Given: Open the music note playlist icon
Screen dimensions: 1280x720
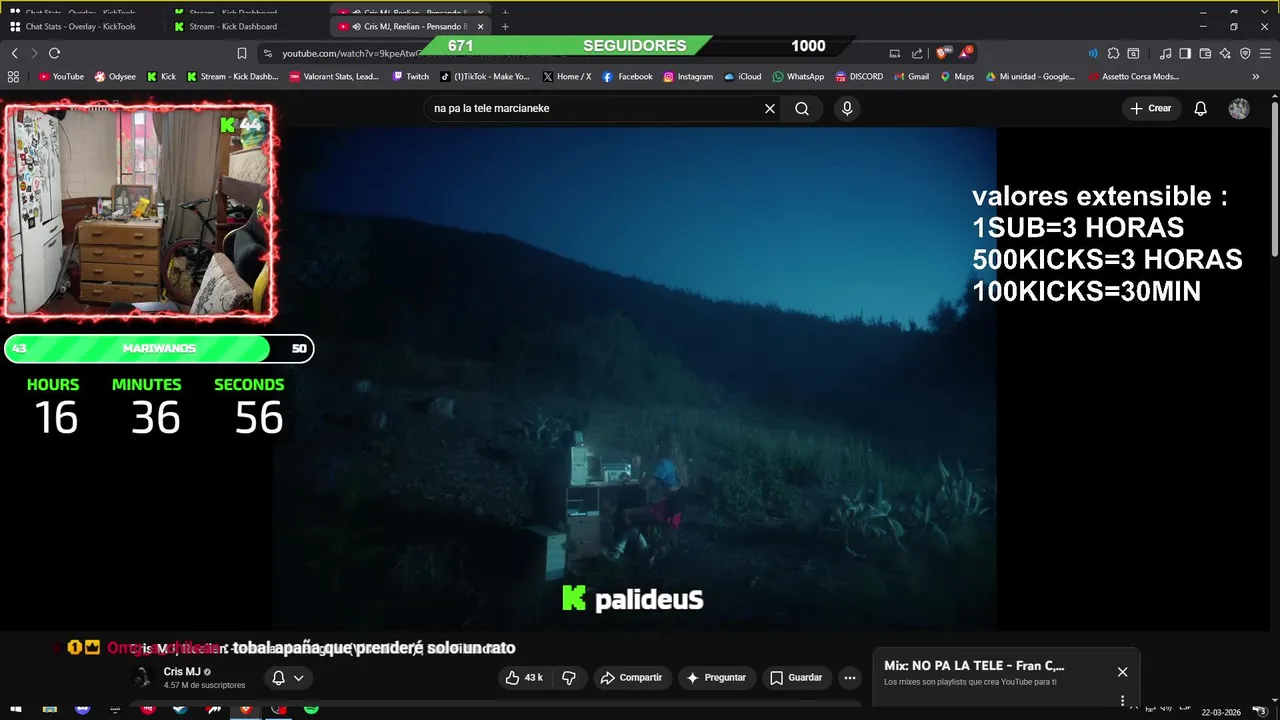Looking at the screenshot, I should coord(1165,53).
